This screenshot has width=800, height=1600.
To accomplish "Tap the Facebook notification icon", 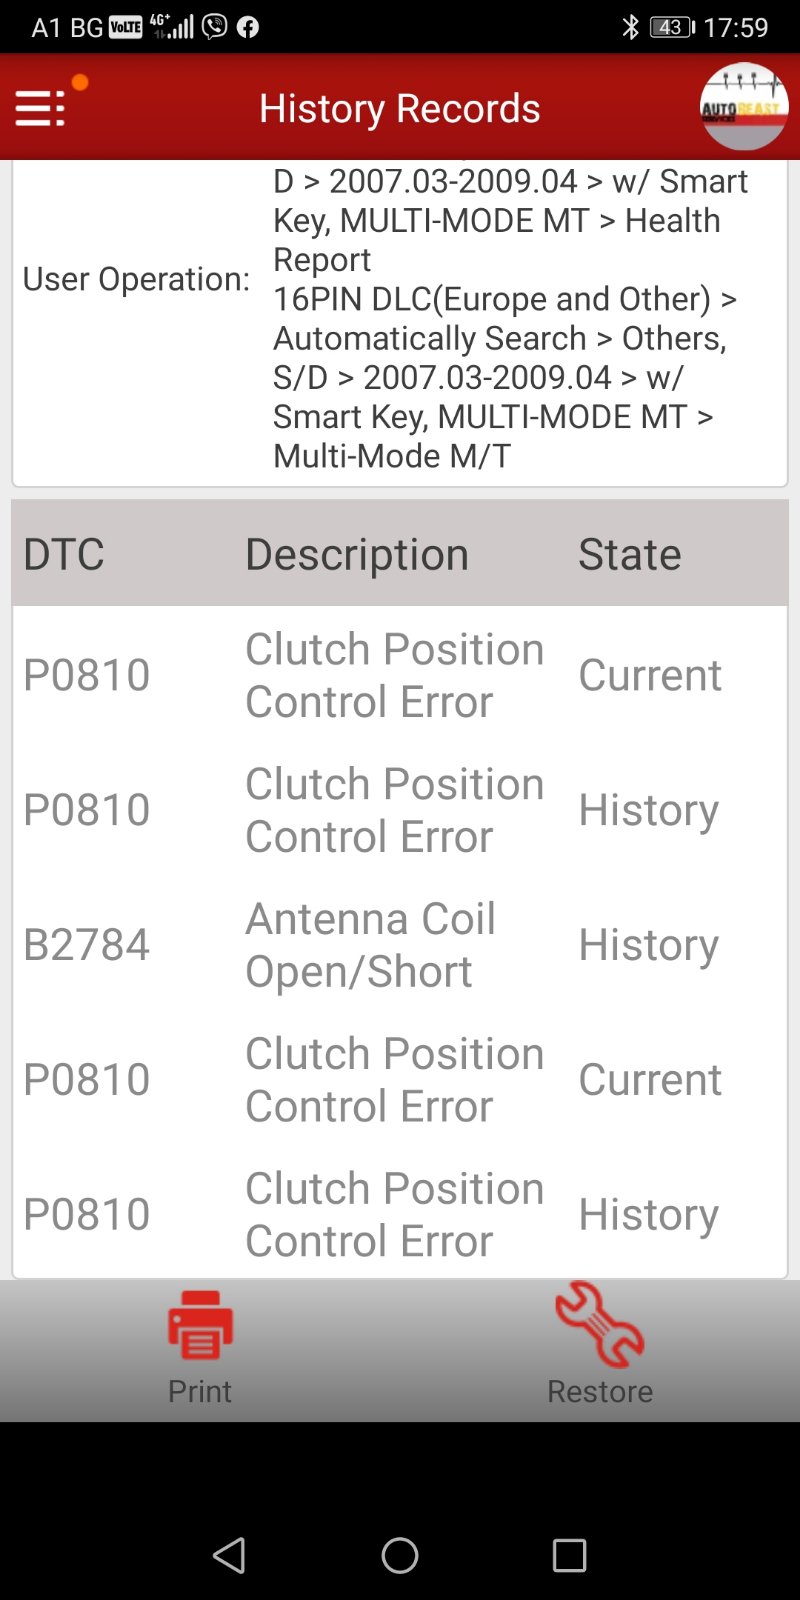I will point(248,27).
